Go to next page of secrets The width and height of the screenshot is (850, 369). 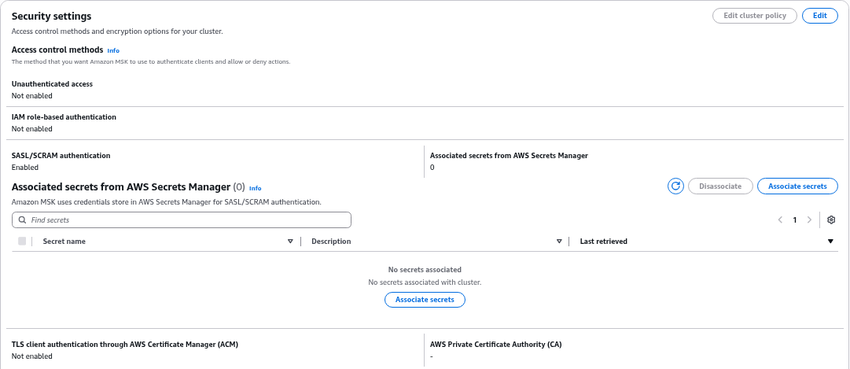(809, 220)
